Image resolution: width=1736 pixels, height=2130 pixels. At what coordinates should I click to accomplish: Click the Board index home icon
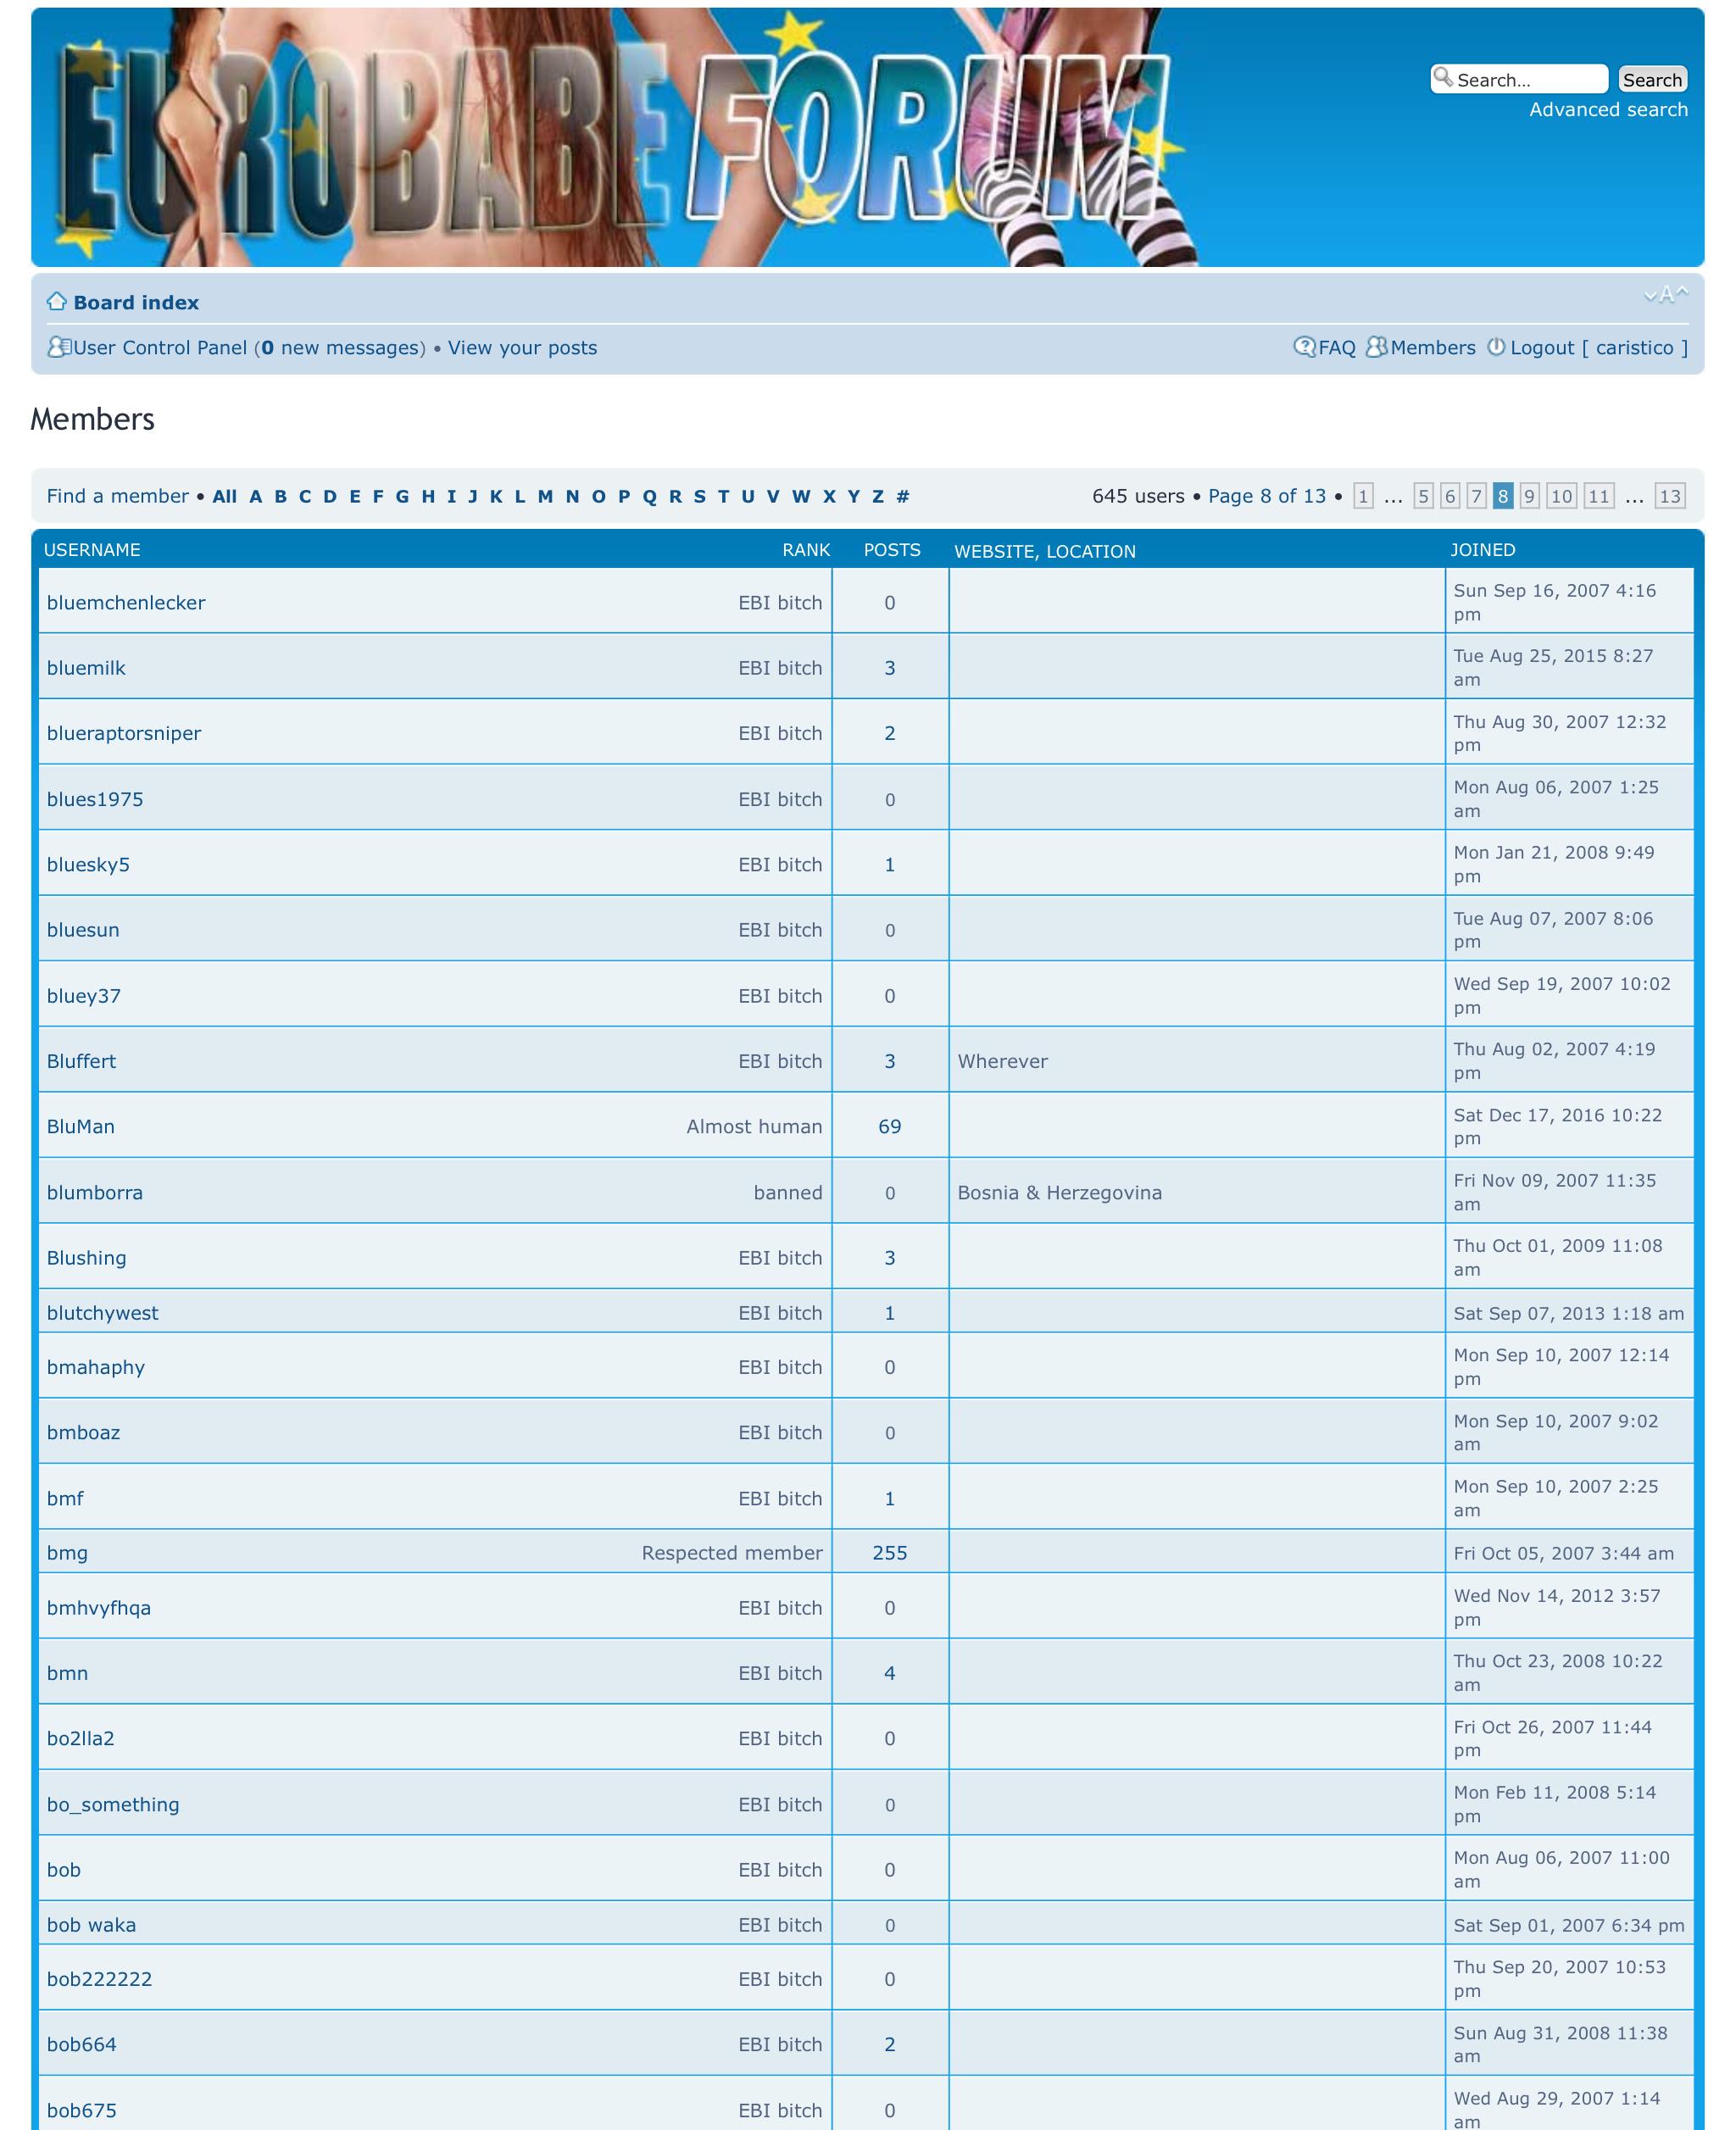point(57,301)
